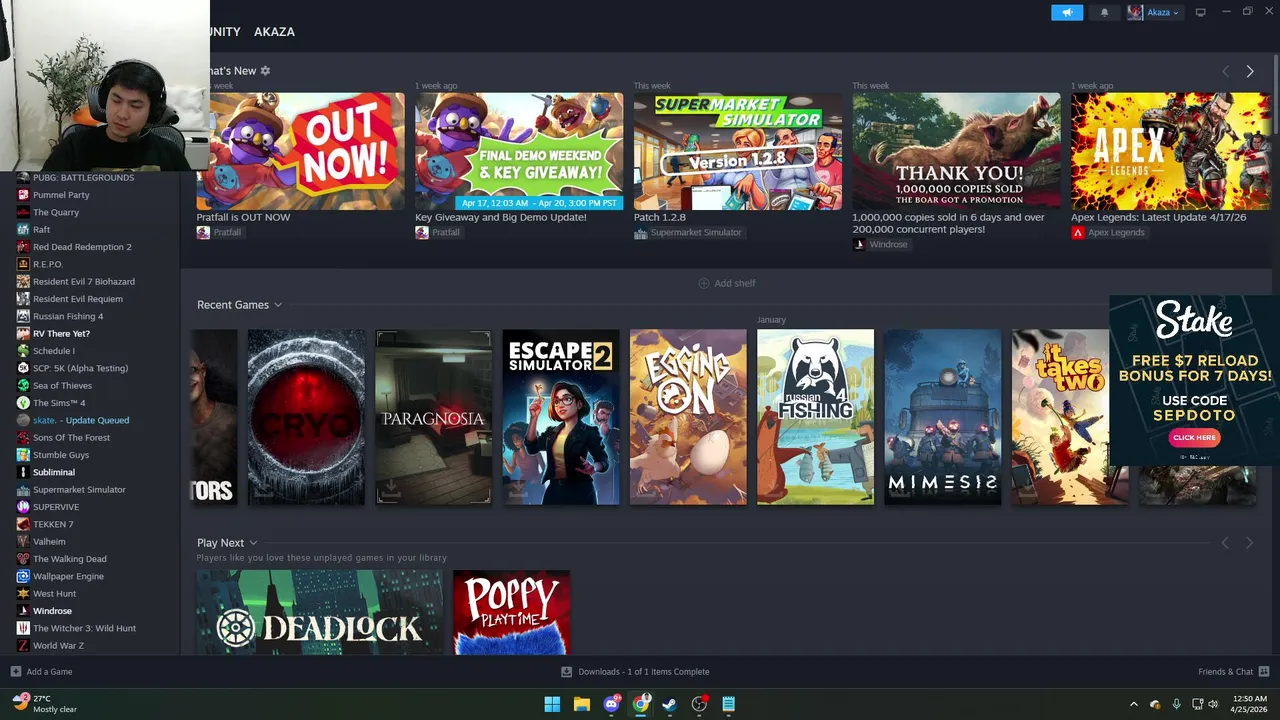Open Pratfall is OUT NOW news thumbnail

click(300, 151)
